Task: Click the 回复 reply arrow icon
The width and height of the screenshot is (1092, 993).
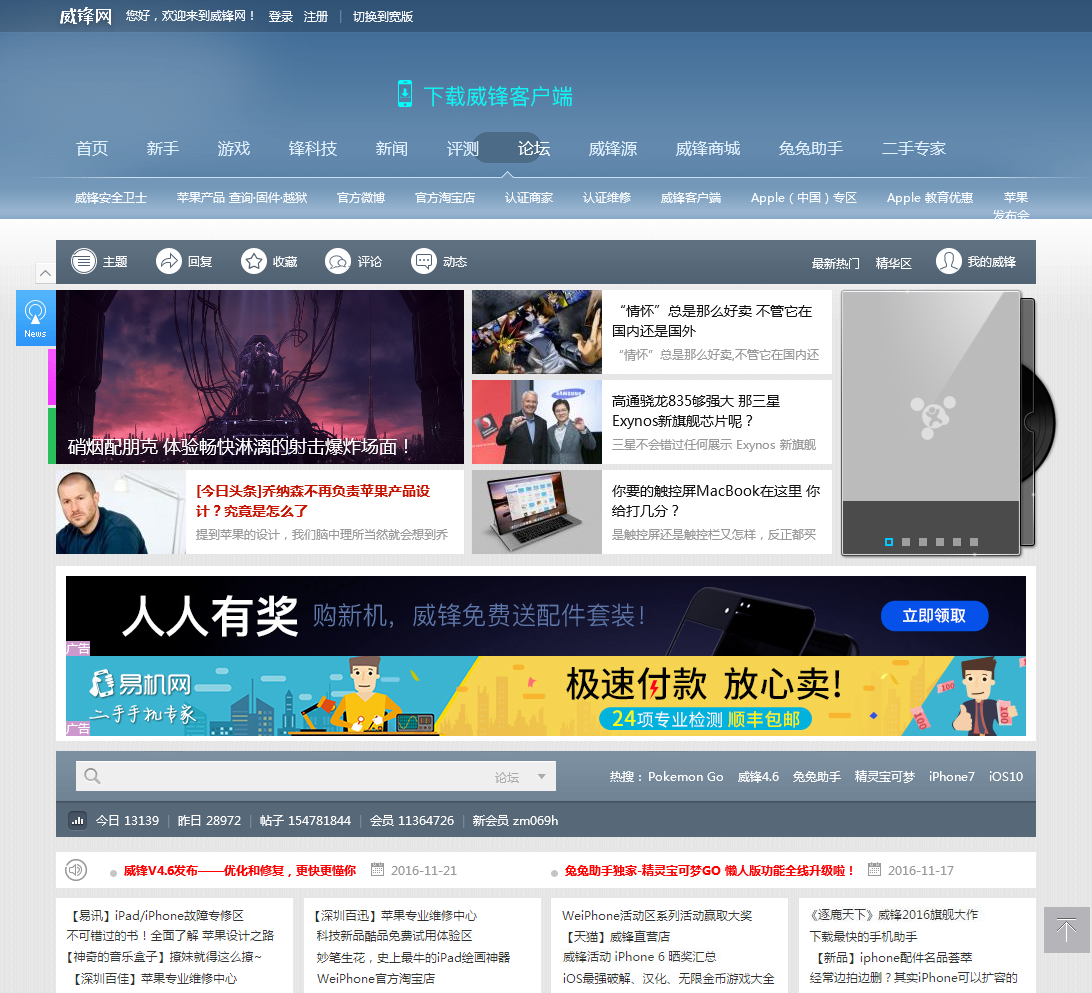Action: point(169,262)
